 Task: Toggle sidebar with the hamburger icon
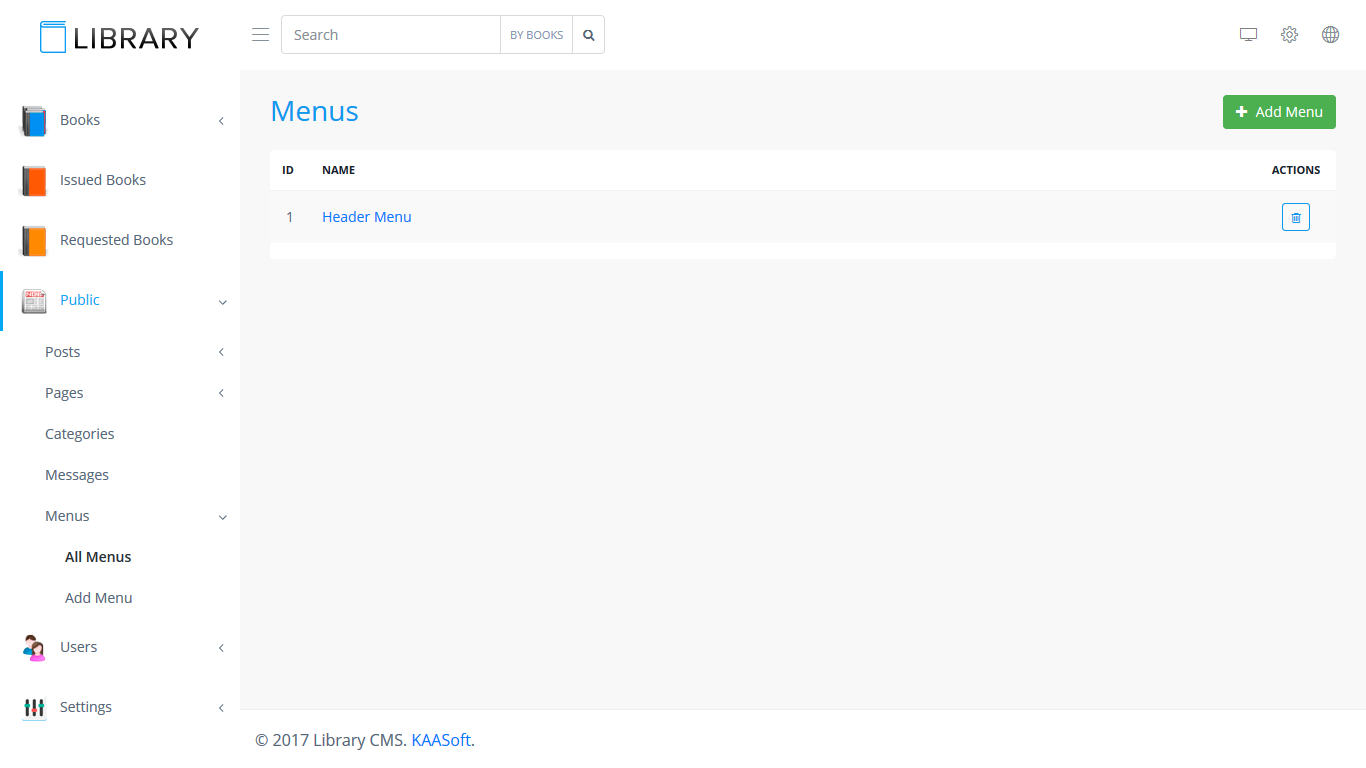tap(260, 35)
